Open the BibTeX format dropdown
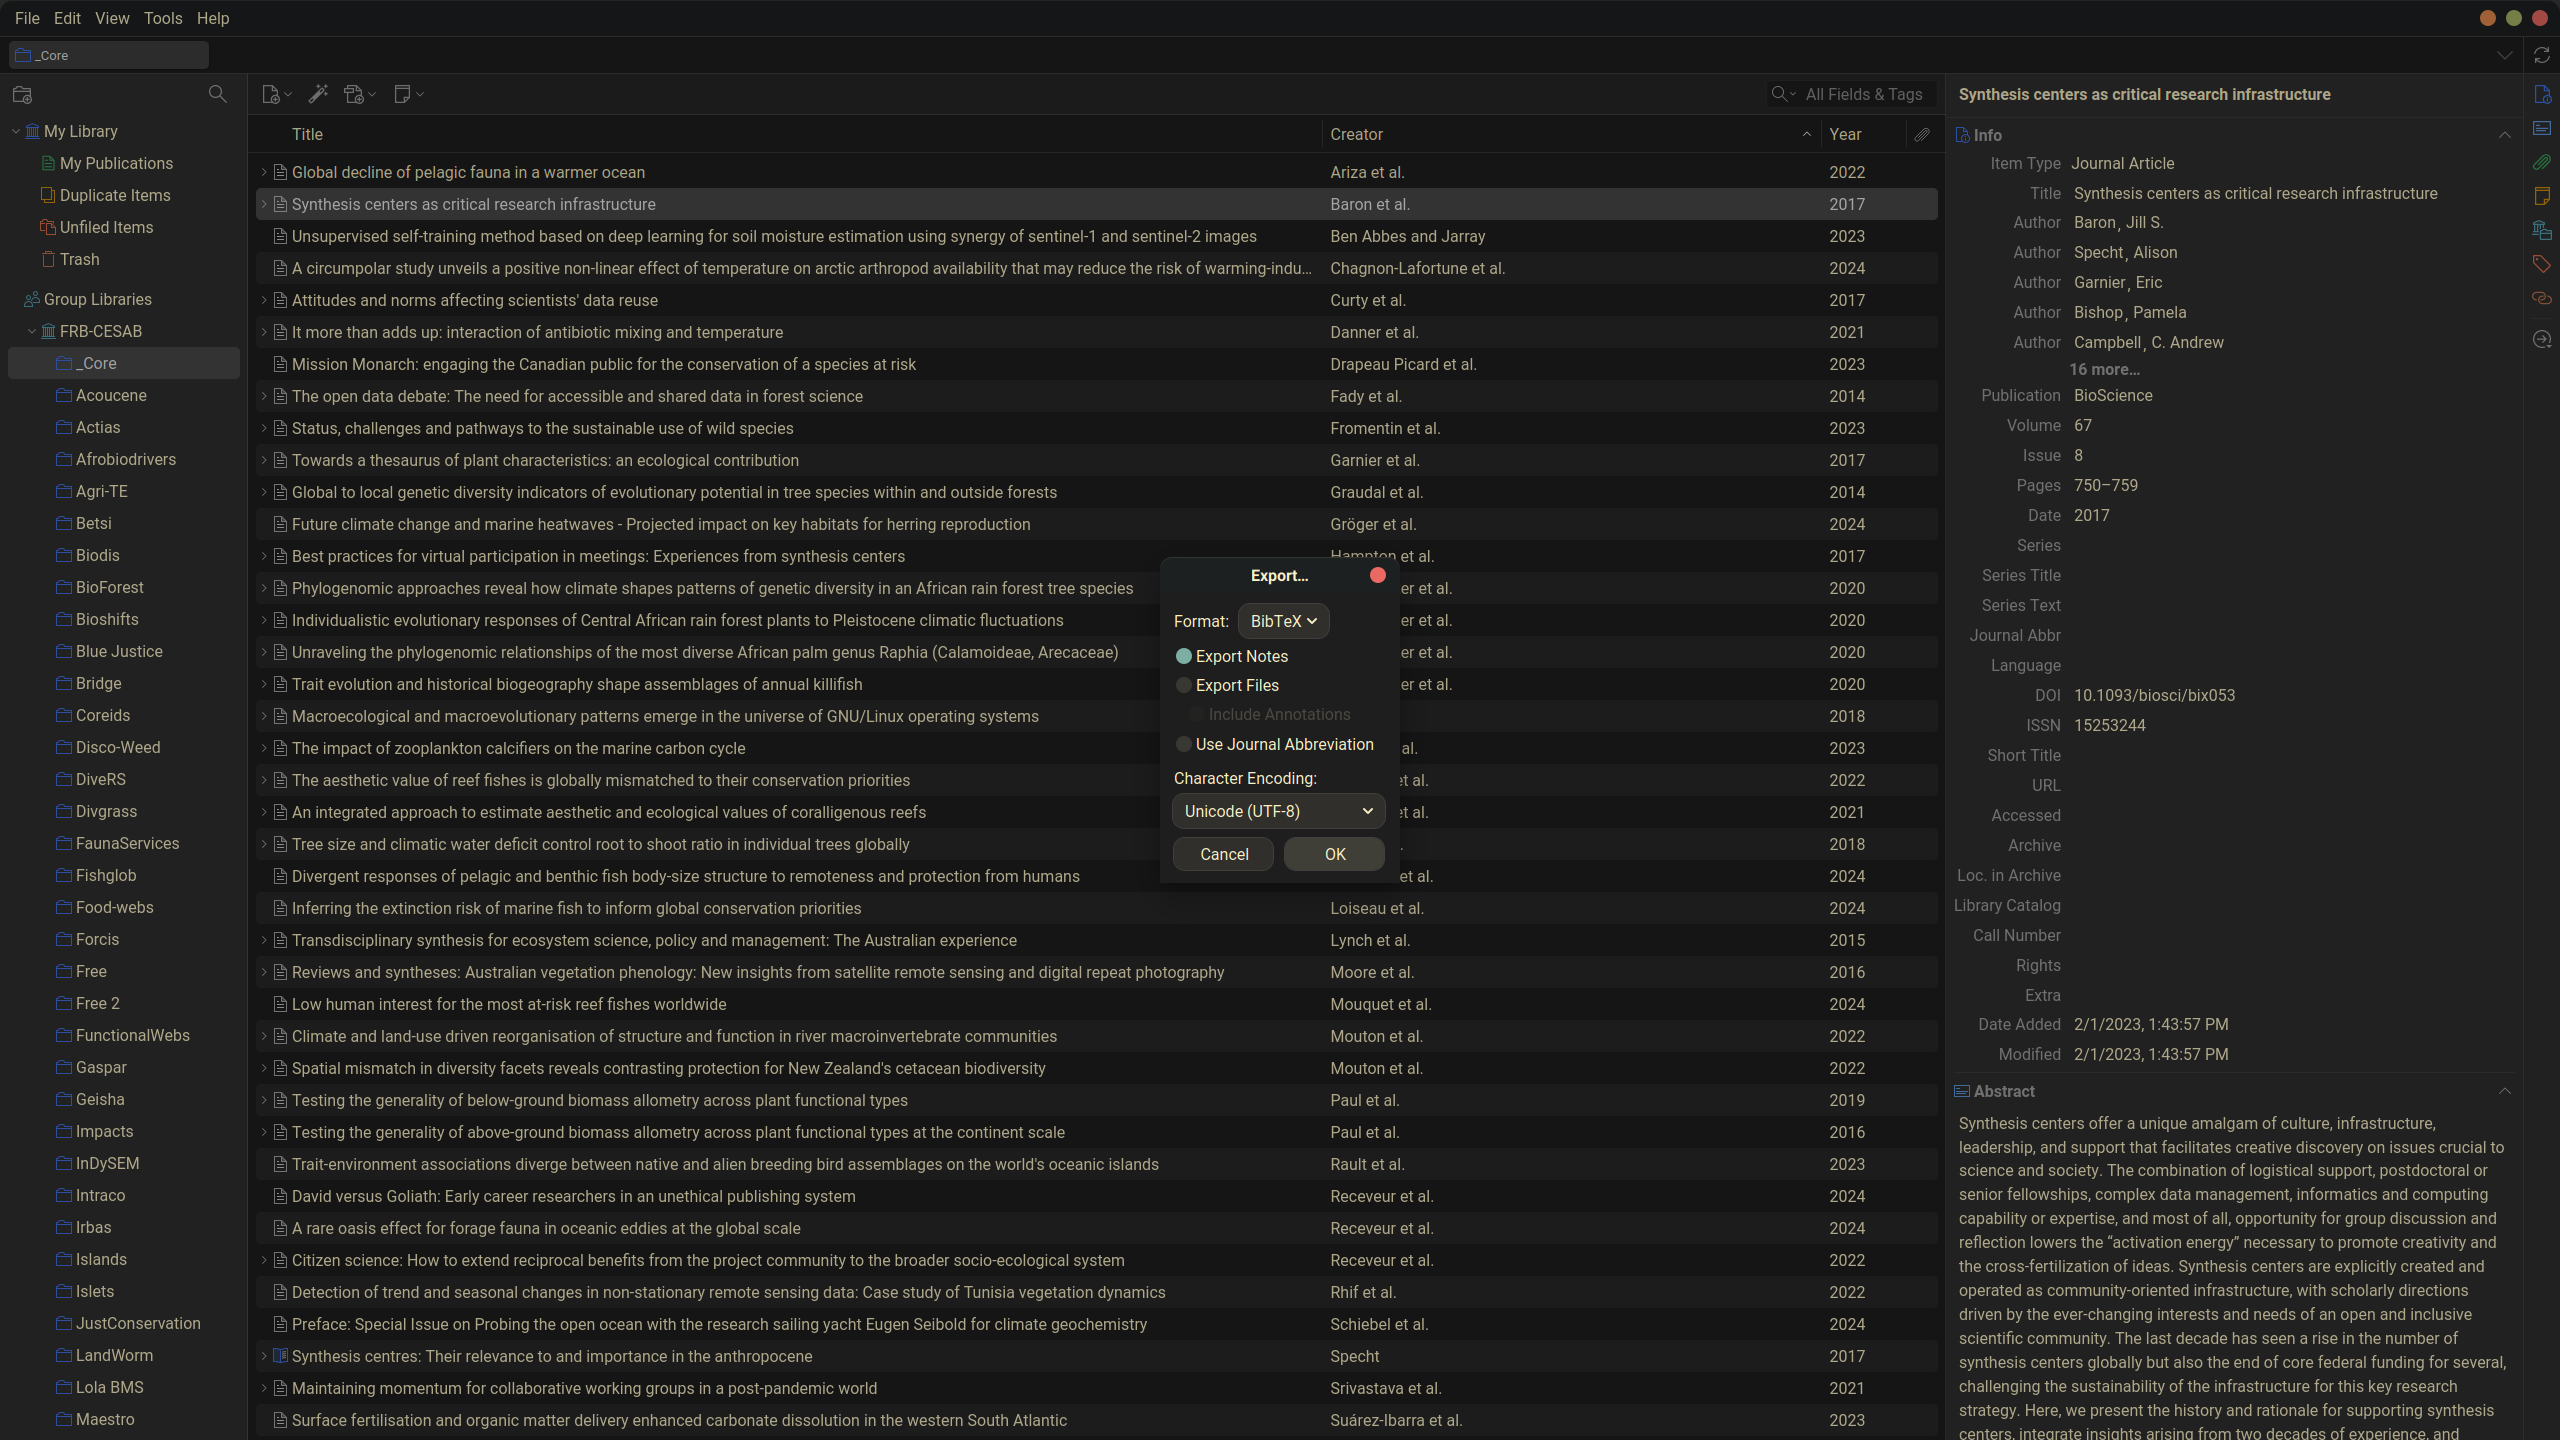This screenshot has height=1440, width=2560. coord(1283,621)
